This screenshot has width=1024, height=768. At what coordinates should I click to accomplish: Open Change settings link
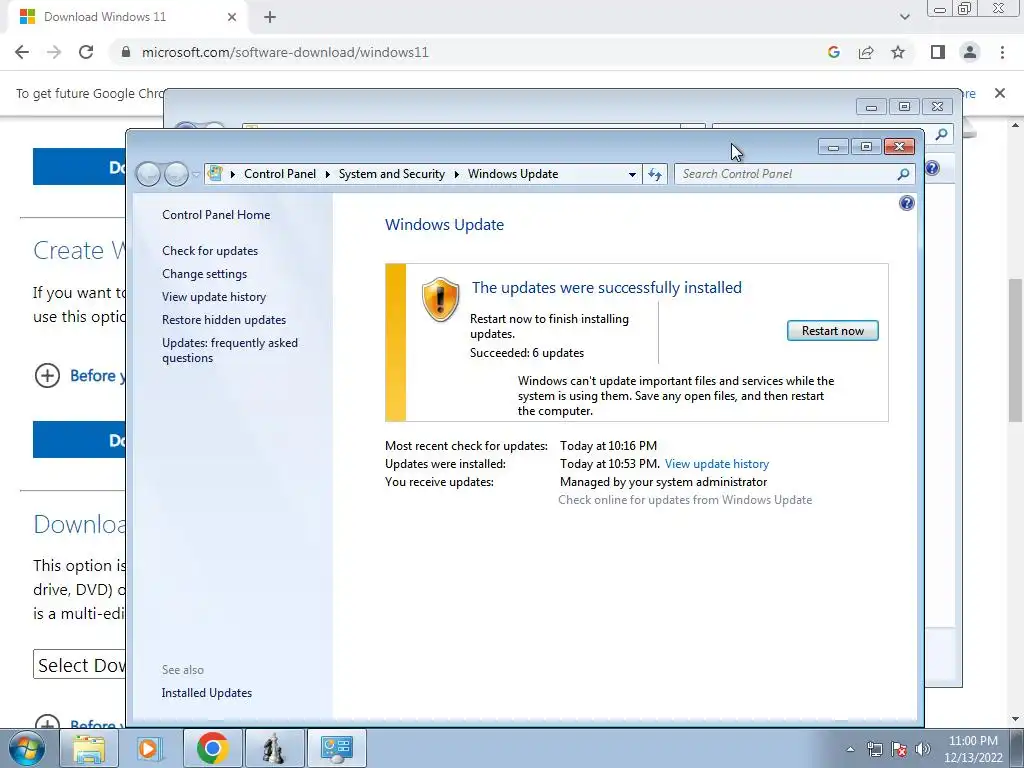coord(204,274)
